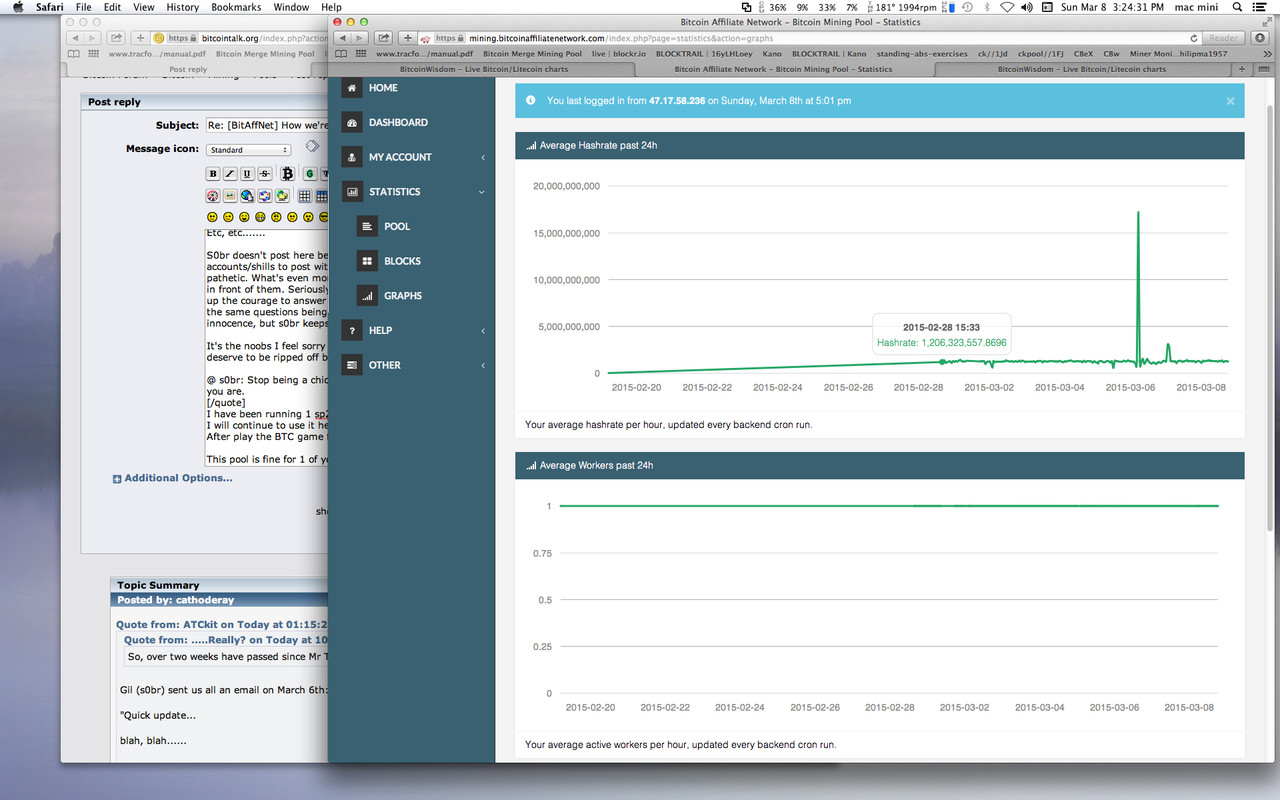Expand the Other sidebar section
1280x800 pixels.
coord(412,365)
